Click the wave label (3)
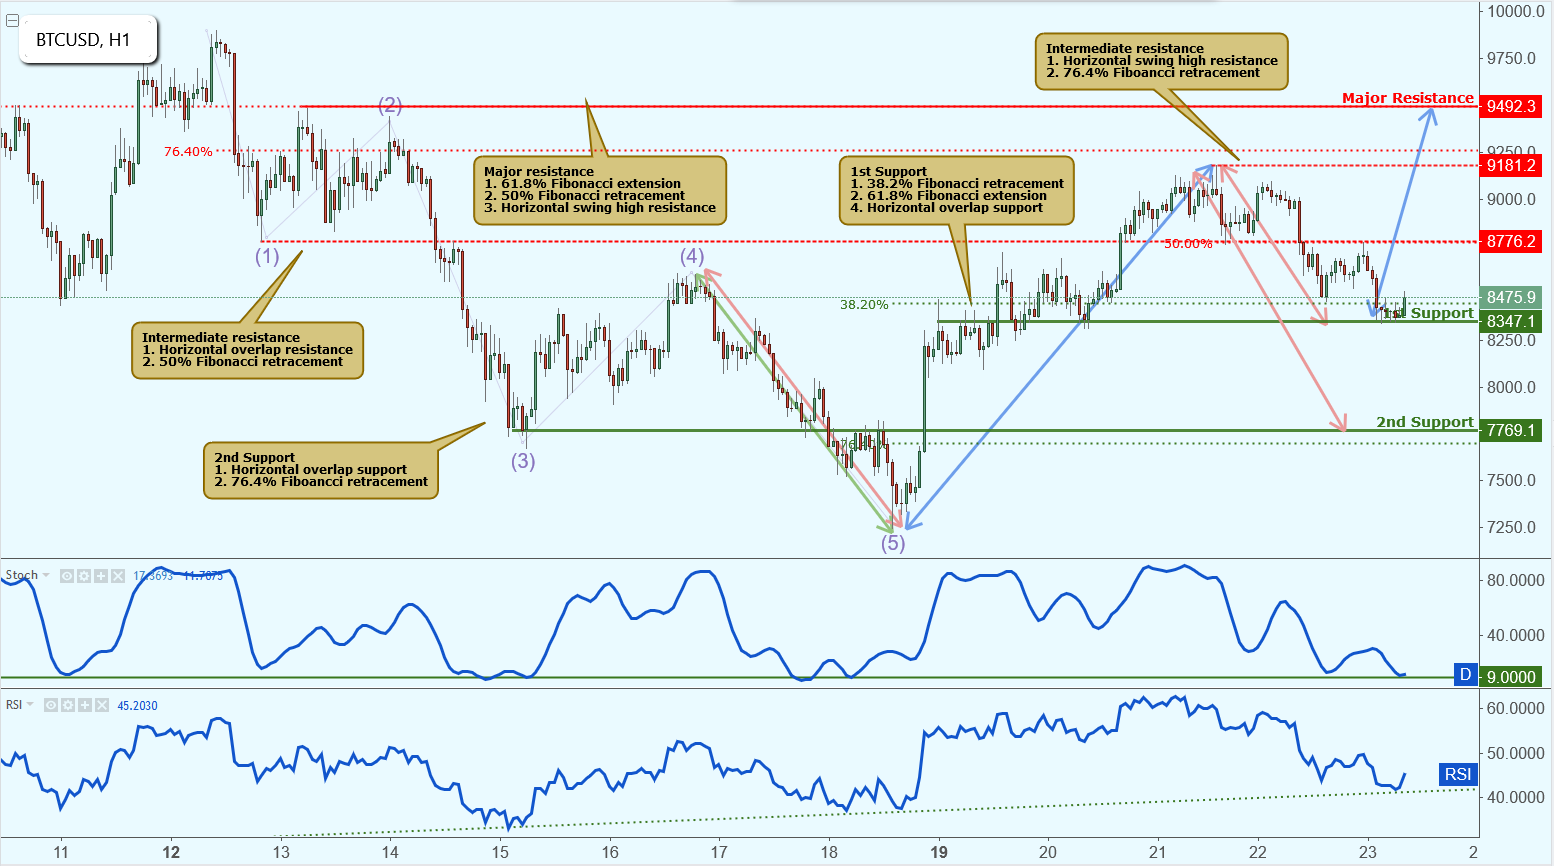1554x866 pixels. [523, 461]
